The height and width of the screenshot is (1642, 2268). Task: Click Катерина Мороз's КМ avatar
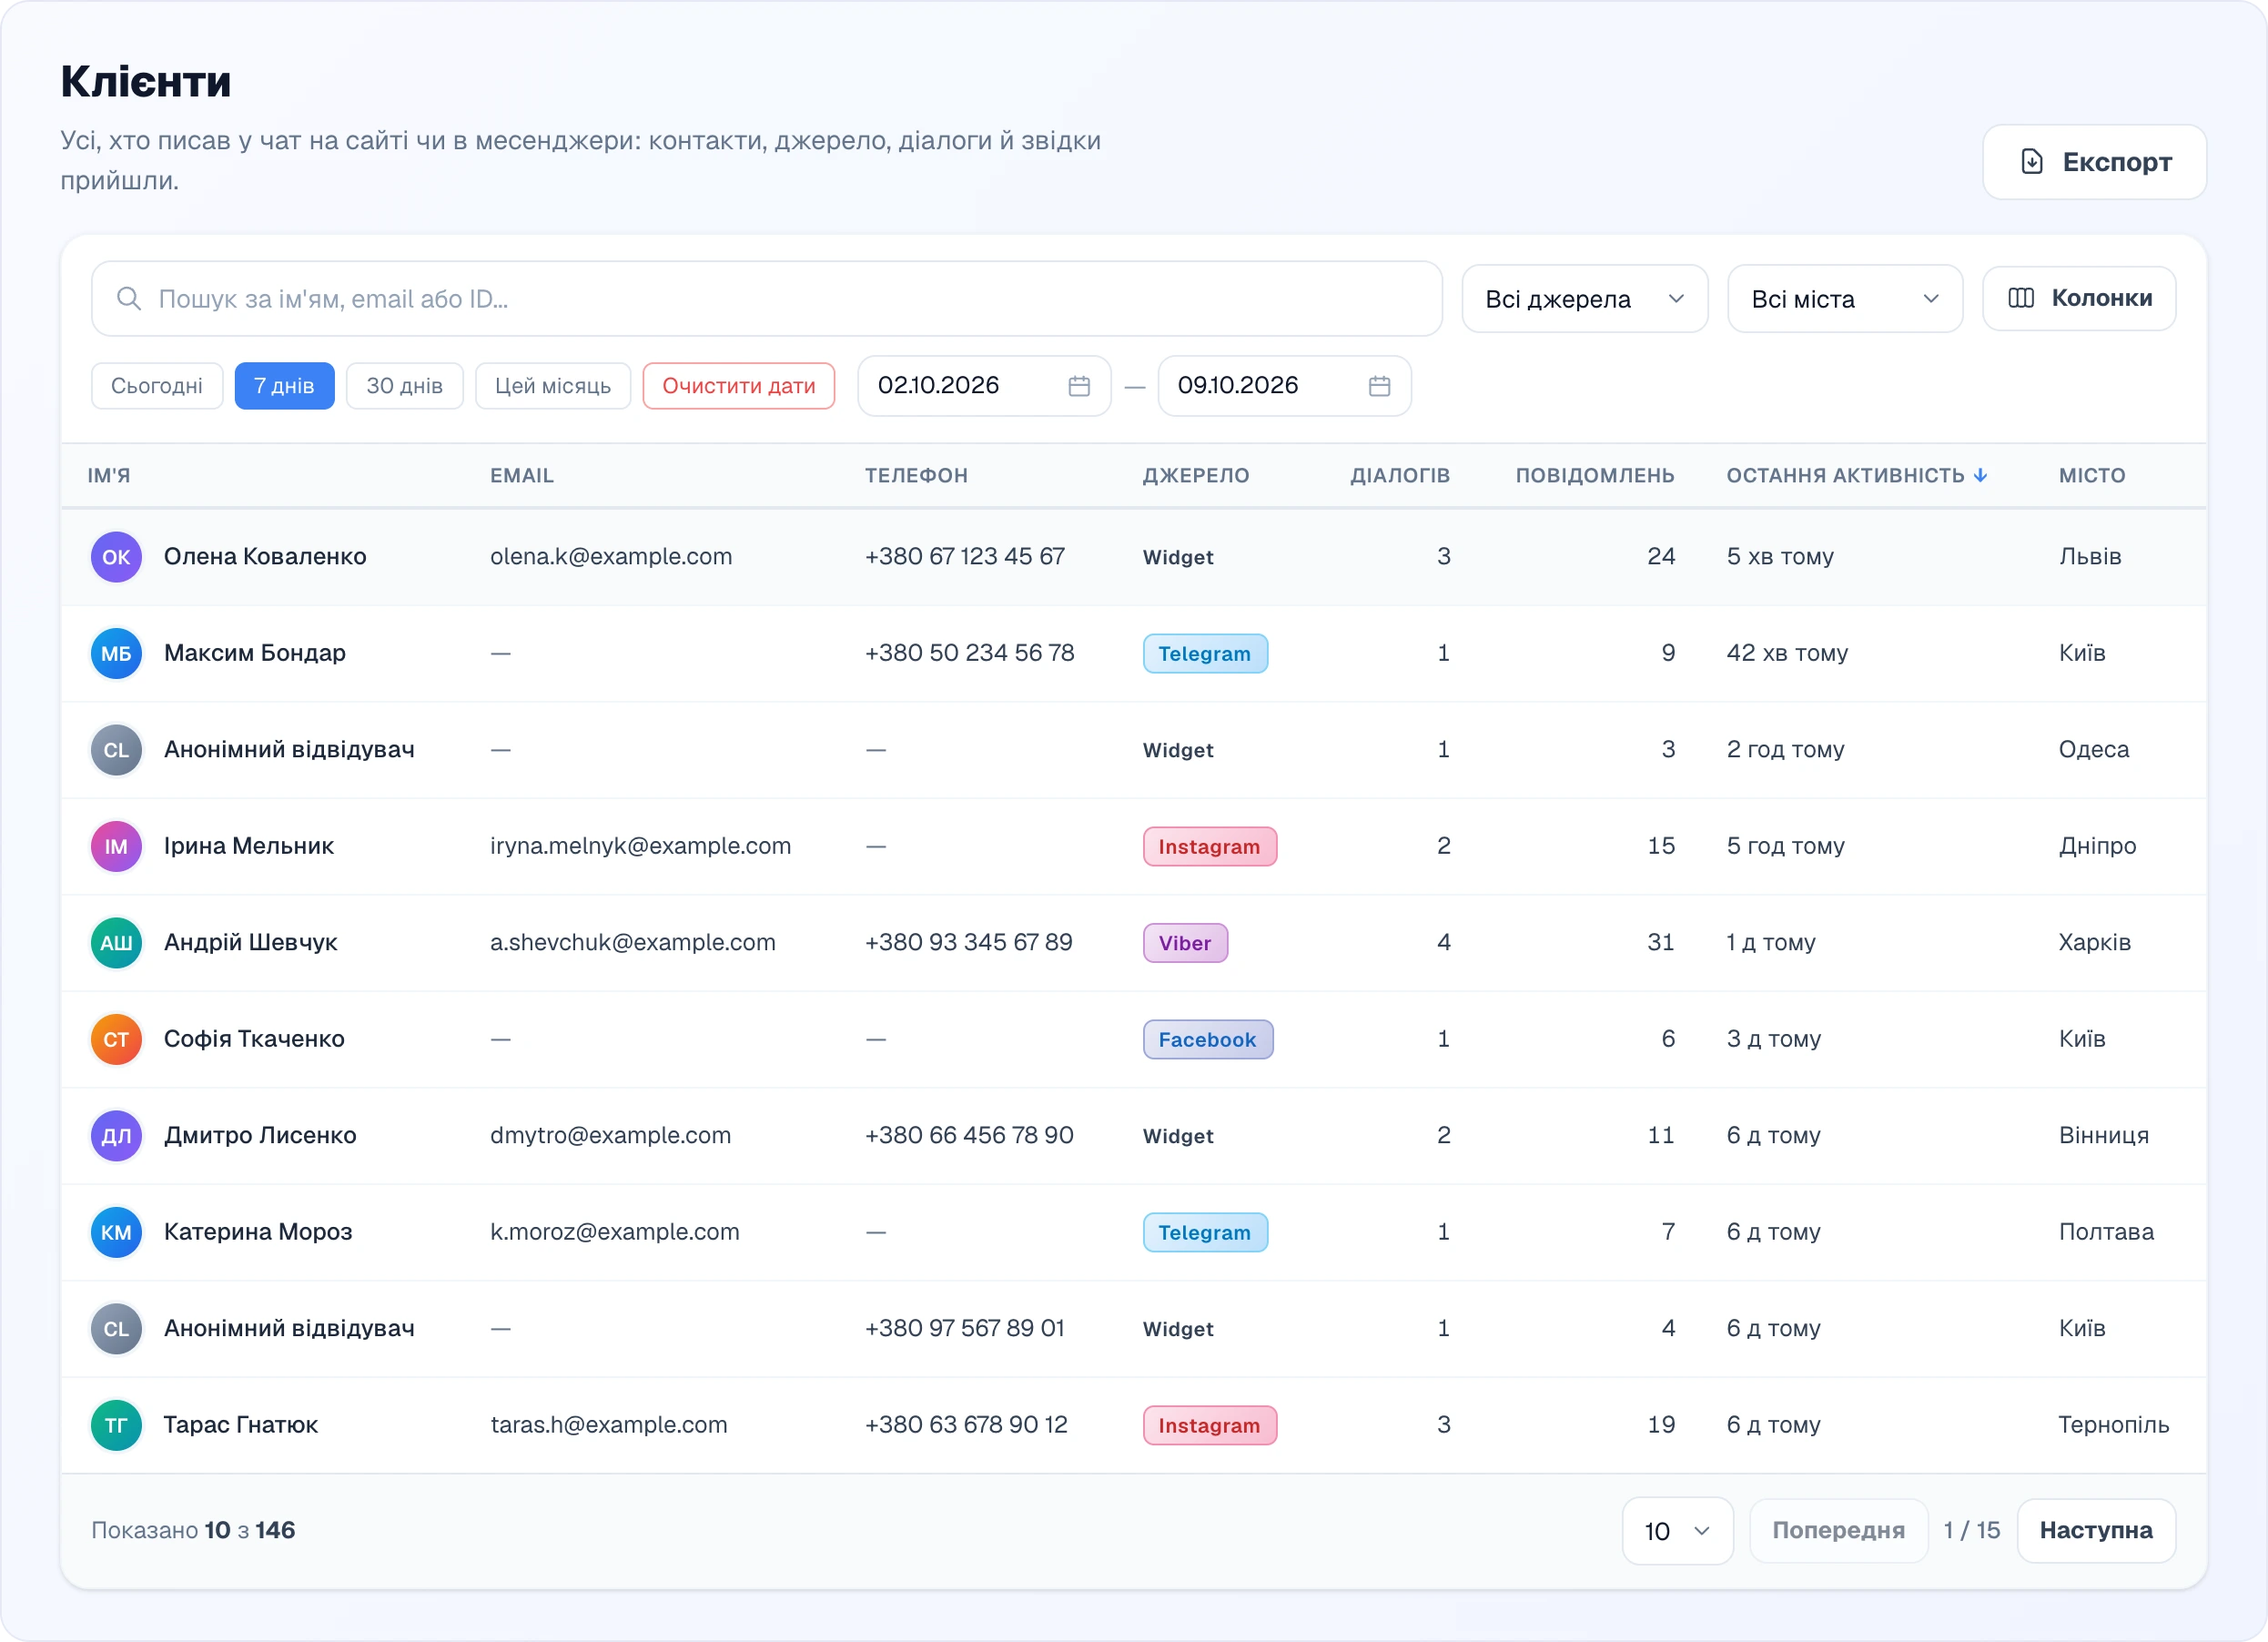click(x=116, y=1233)
